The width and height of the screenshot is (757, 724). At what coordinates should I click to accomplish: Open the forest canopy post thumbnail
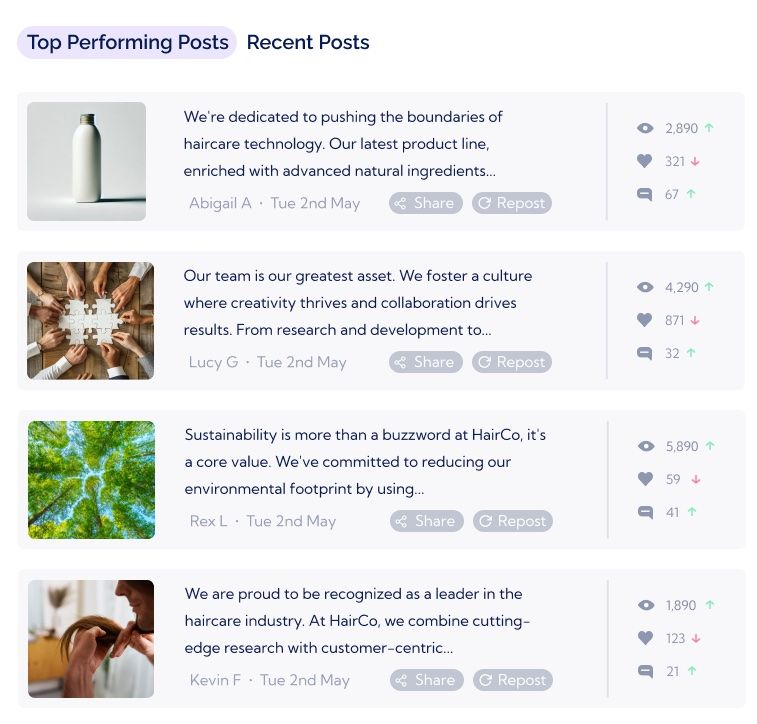point(91,480)
